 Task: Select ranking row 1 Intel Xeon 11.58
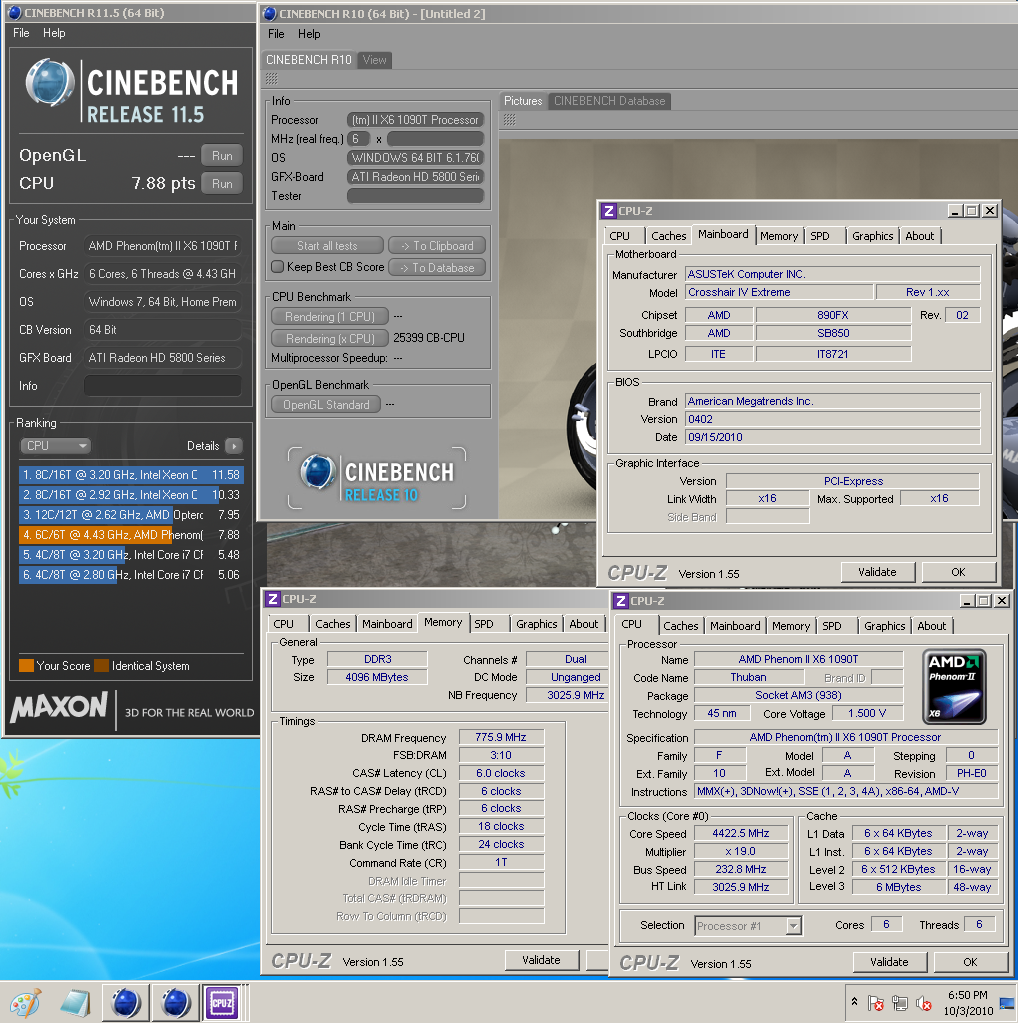click(x=131, y=475)
